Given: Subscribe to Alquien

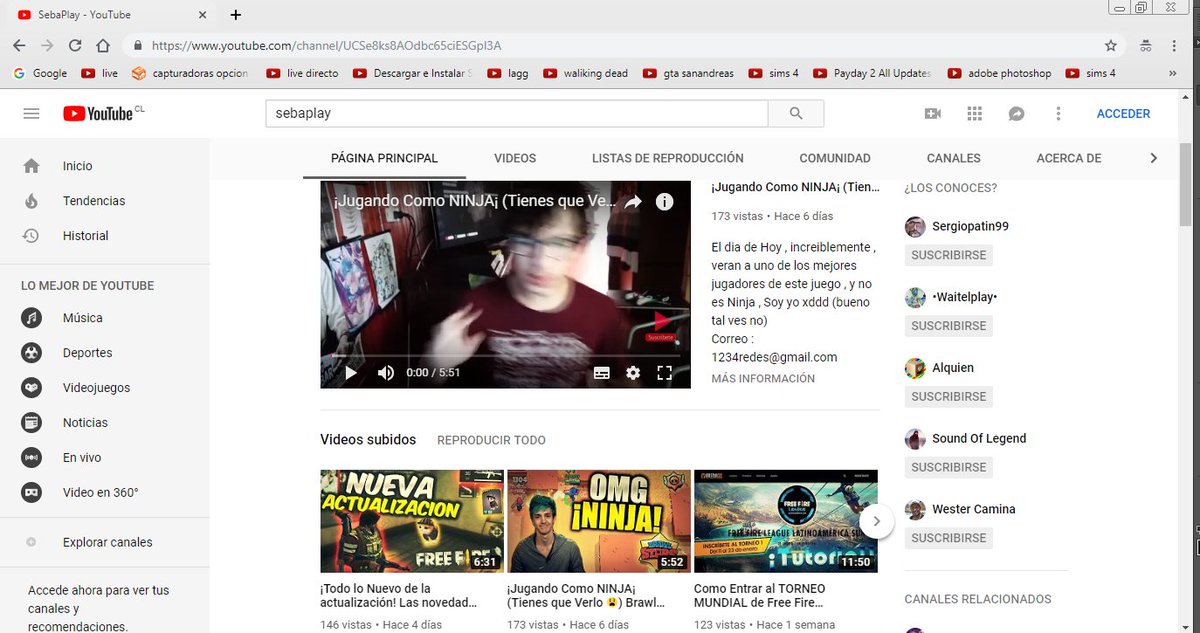Looking at the screenshot, I should (x=949, y=397).
